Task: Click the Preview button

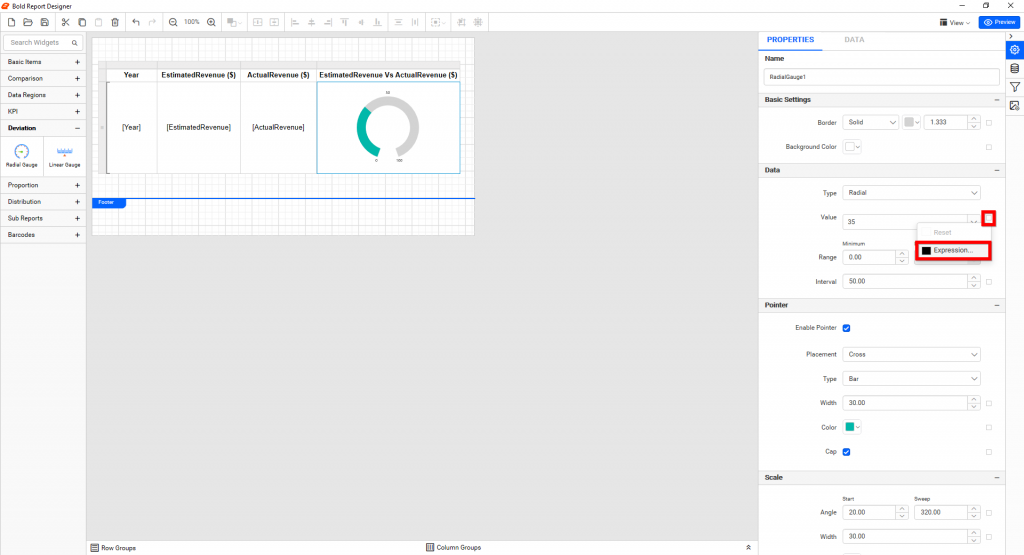Action: [999, 22]
